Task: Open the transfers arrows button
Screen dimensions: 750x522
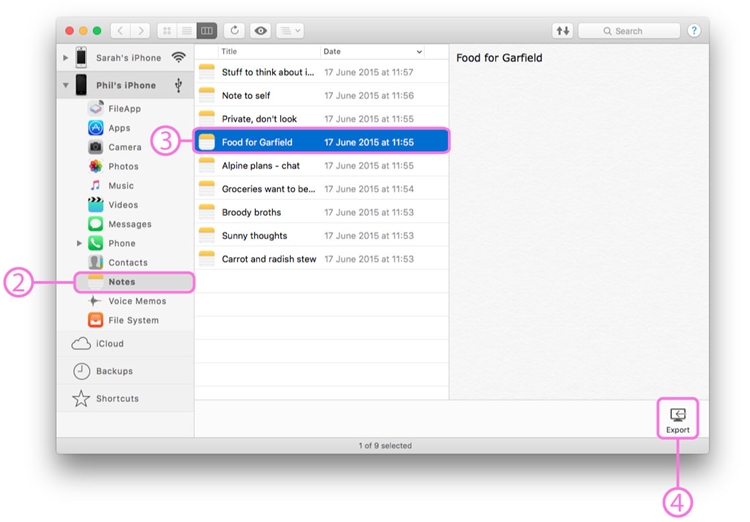Action: (x=563, y=31)
